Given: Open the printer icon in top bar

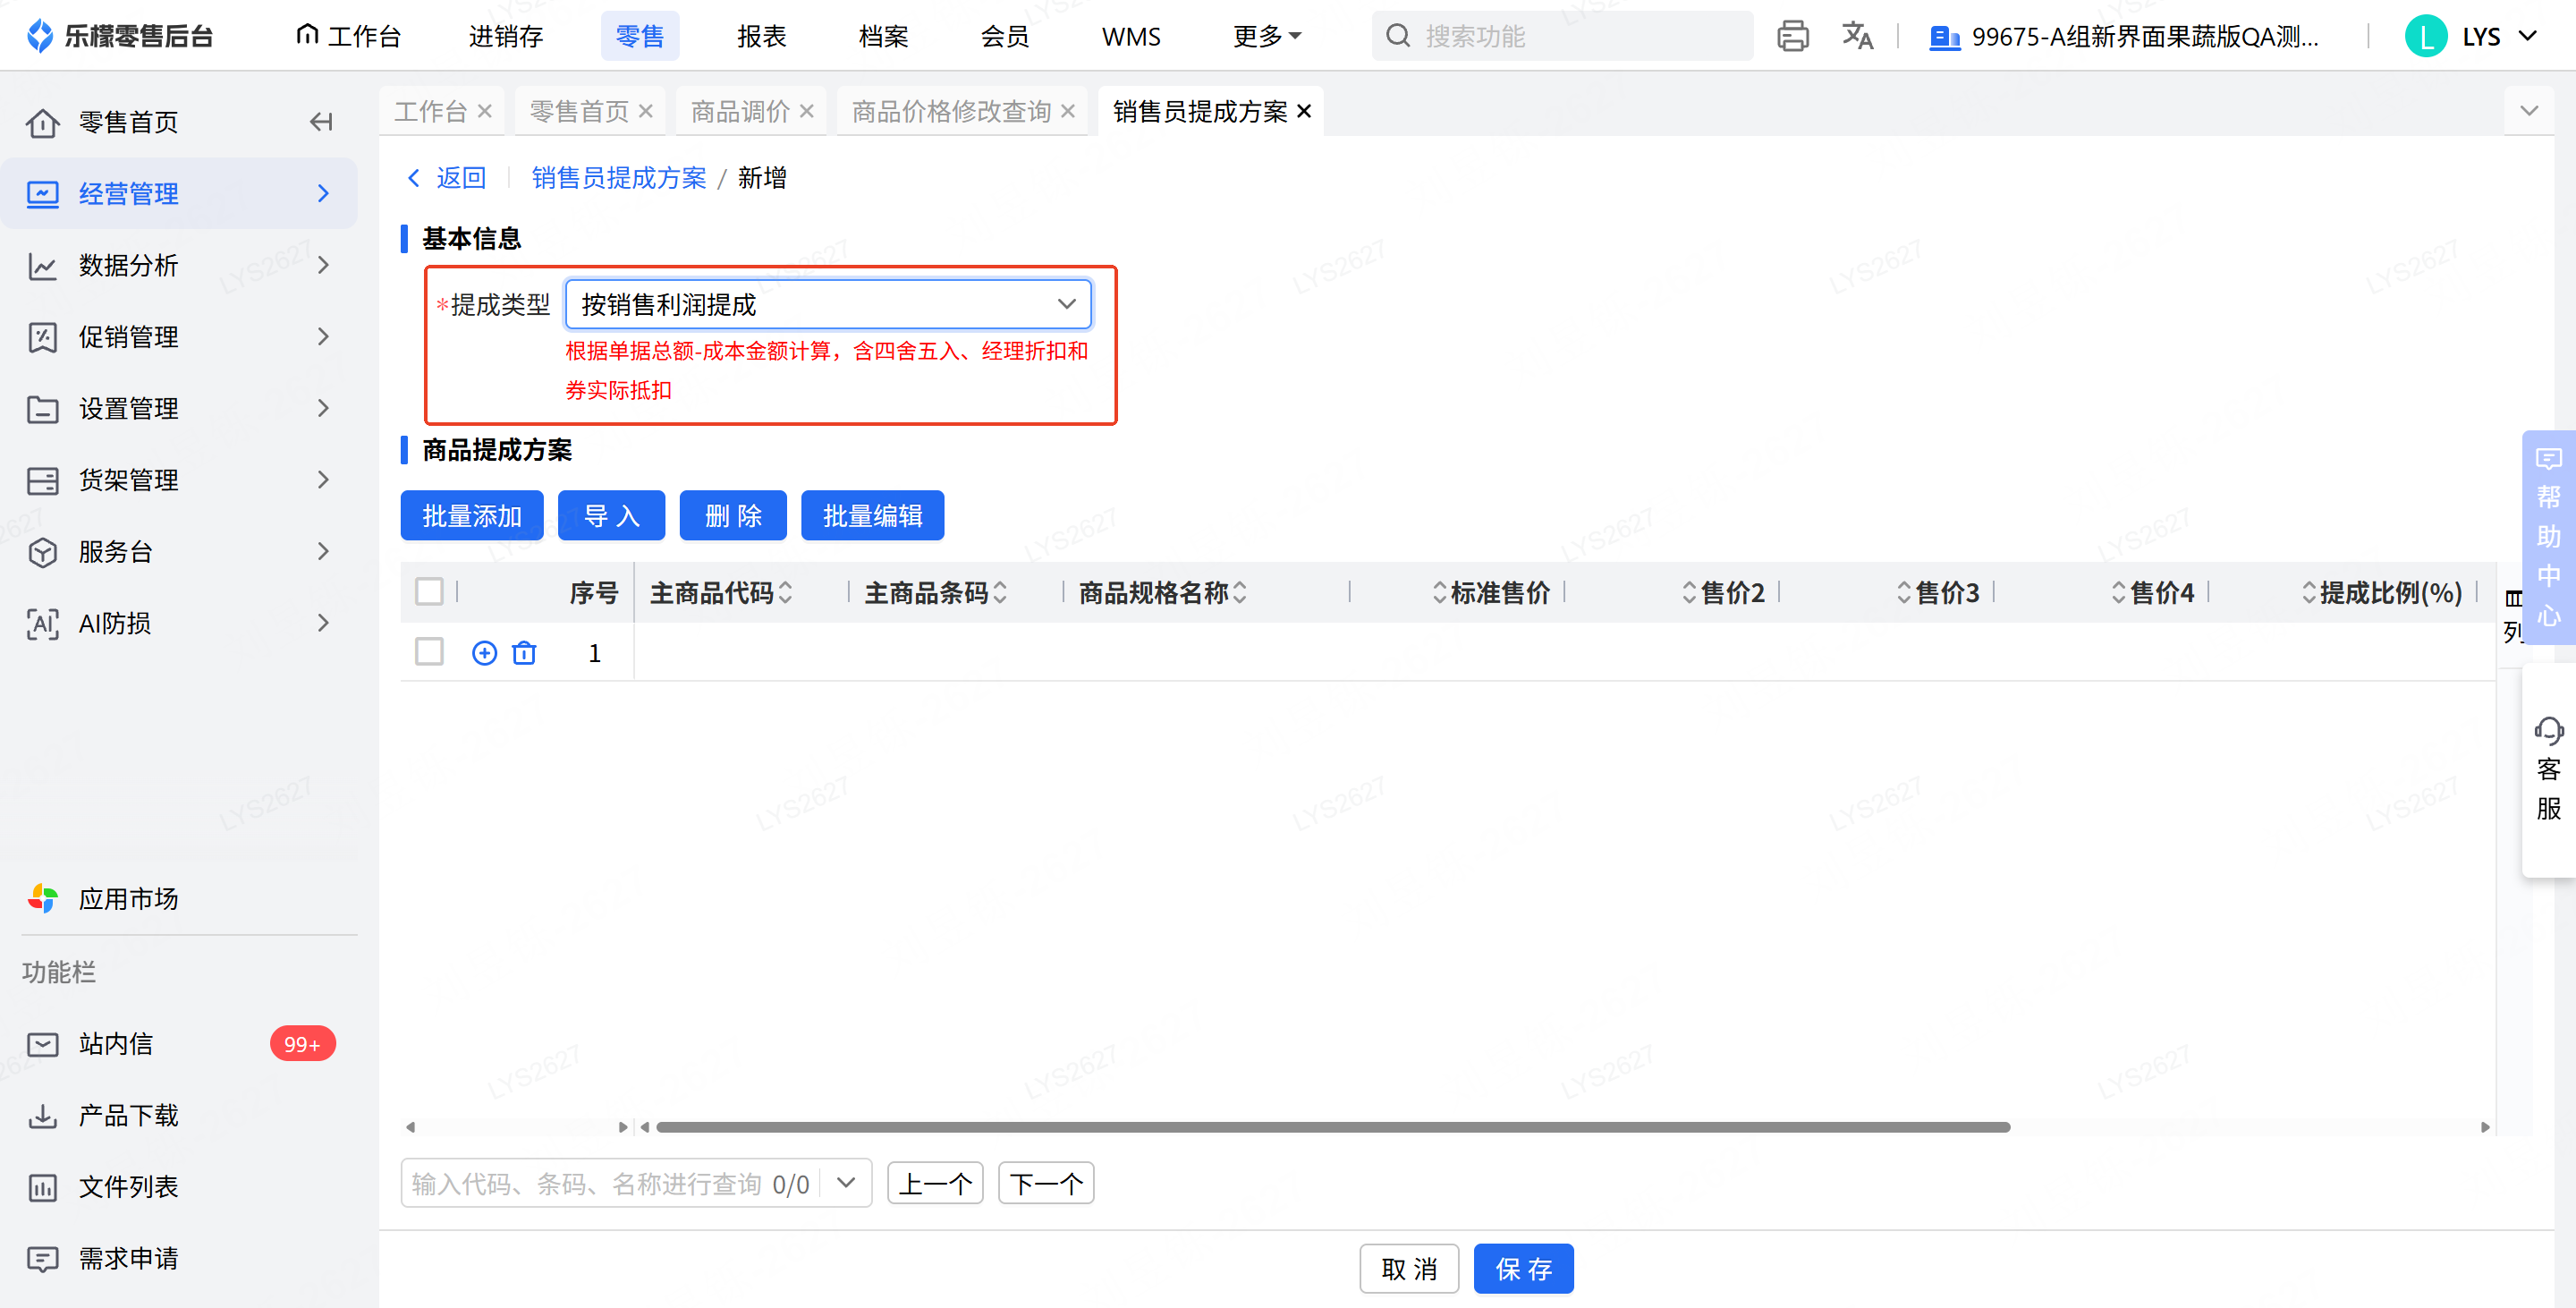Looking at the screenshot, I should pos(1792,36).
